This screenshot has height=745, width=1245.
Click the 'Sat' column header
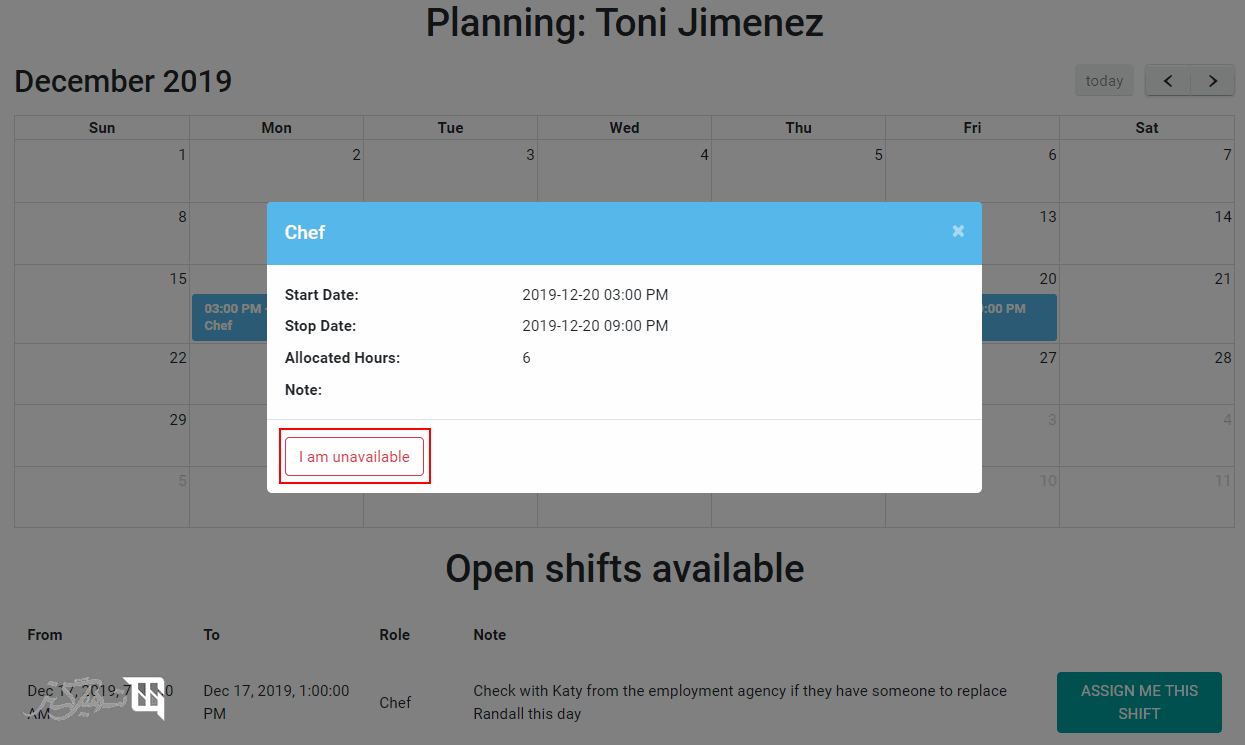(1147, 128)
